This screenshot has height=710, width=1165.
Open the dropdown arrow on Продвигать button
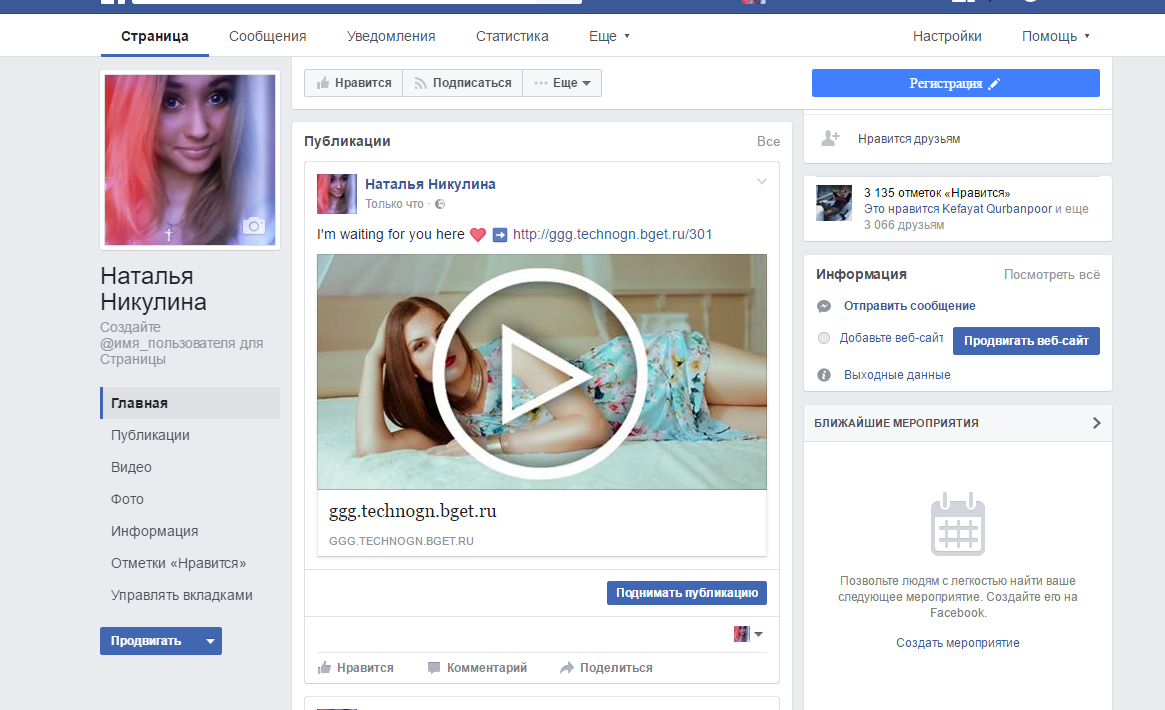coord(210,641)
